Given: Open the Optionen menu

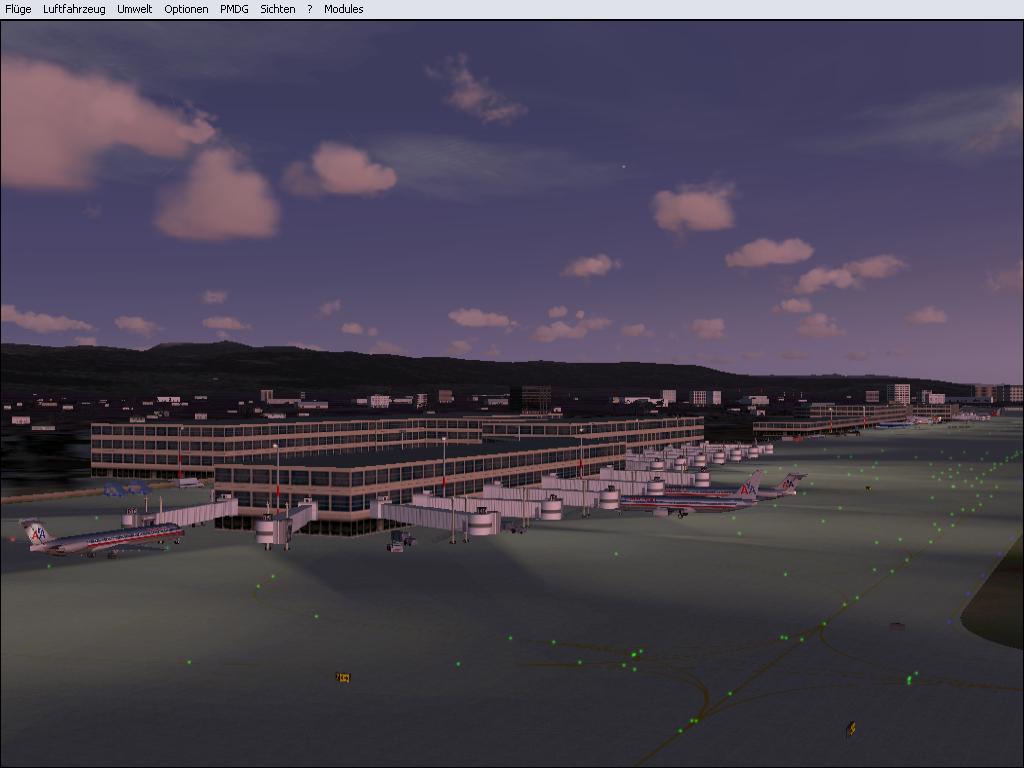Looking at the screenshot, I should [186, 9].
